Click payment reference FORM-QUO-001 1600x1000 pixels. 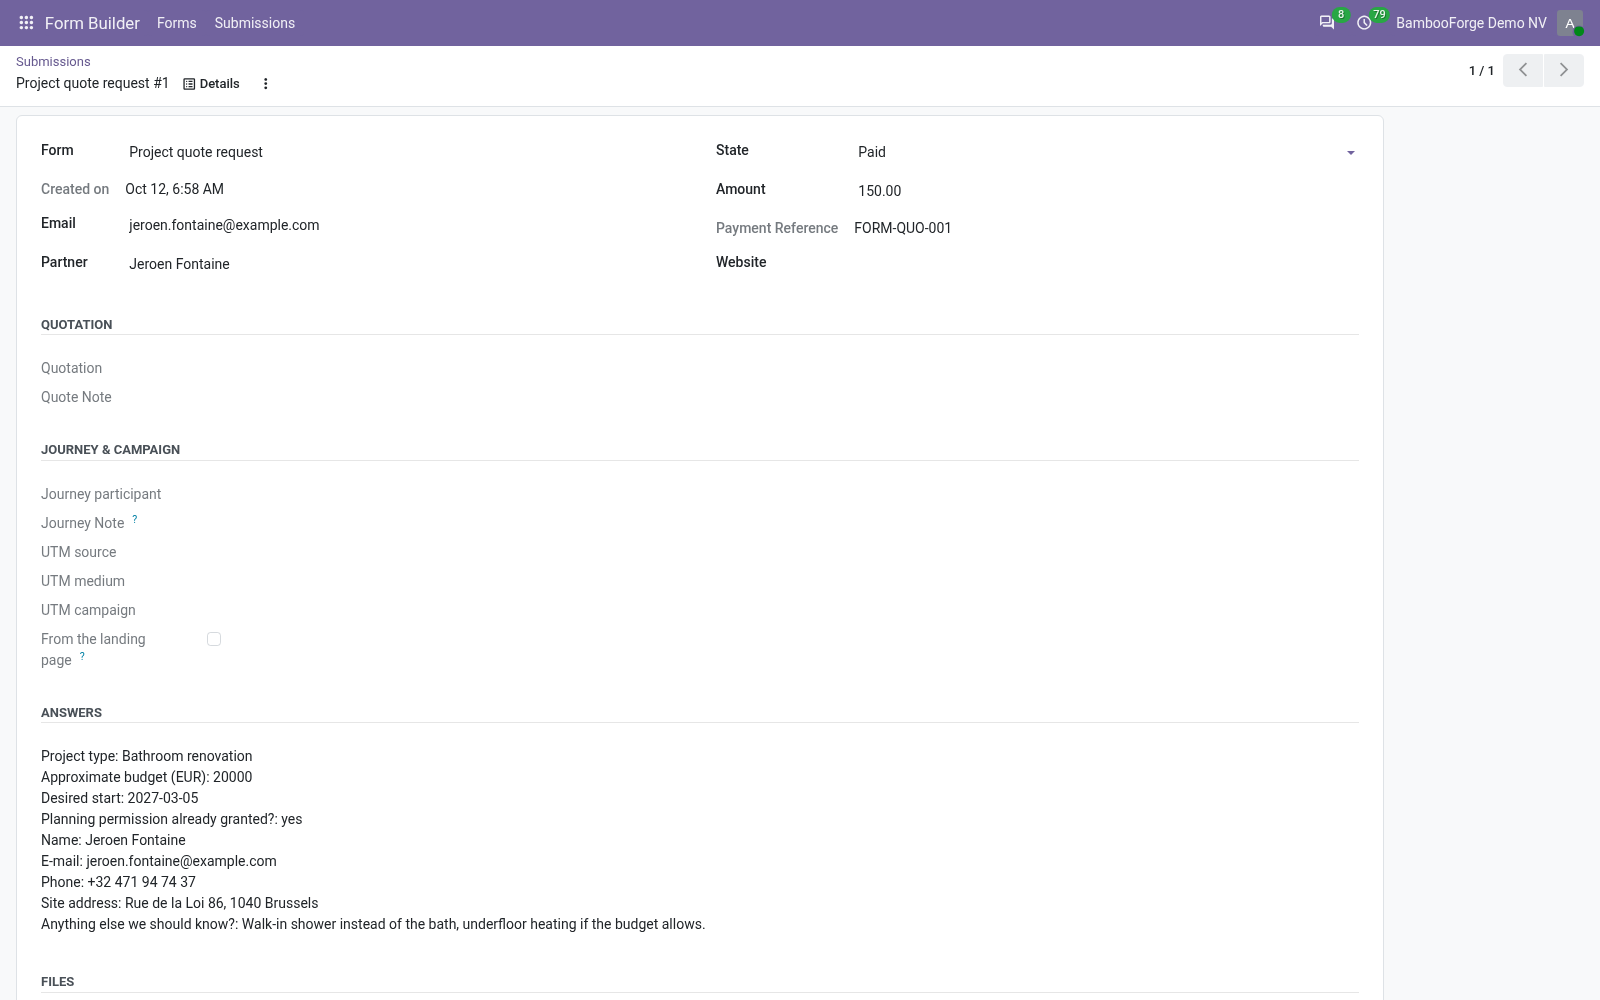coord(903,228)
